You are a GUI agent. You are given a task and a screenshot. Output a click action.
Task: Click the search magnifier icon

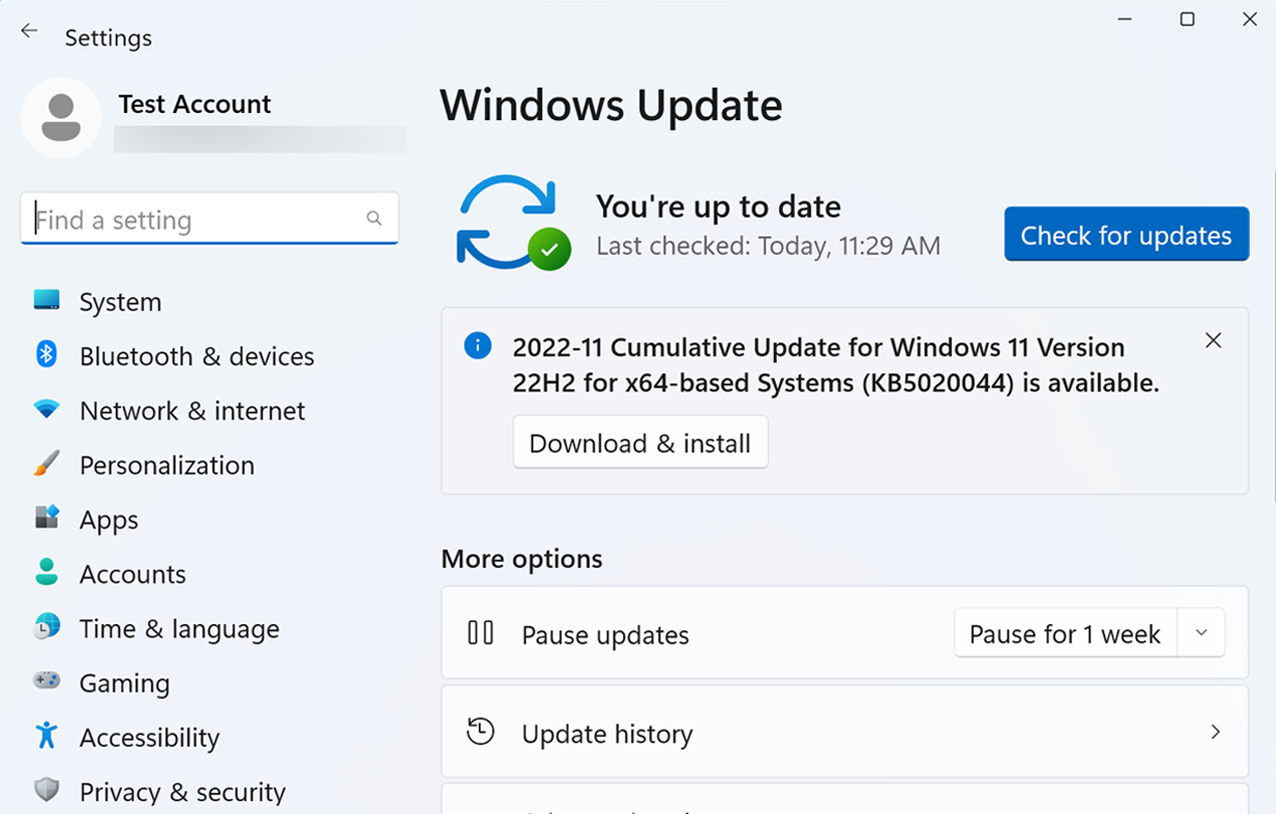tap(374, 218)
